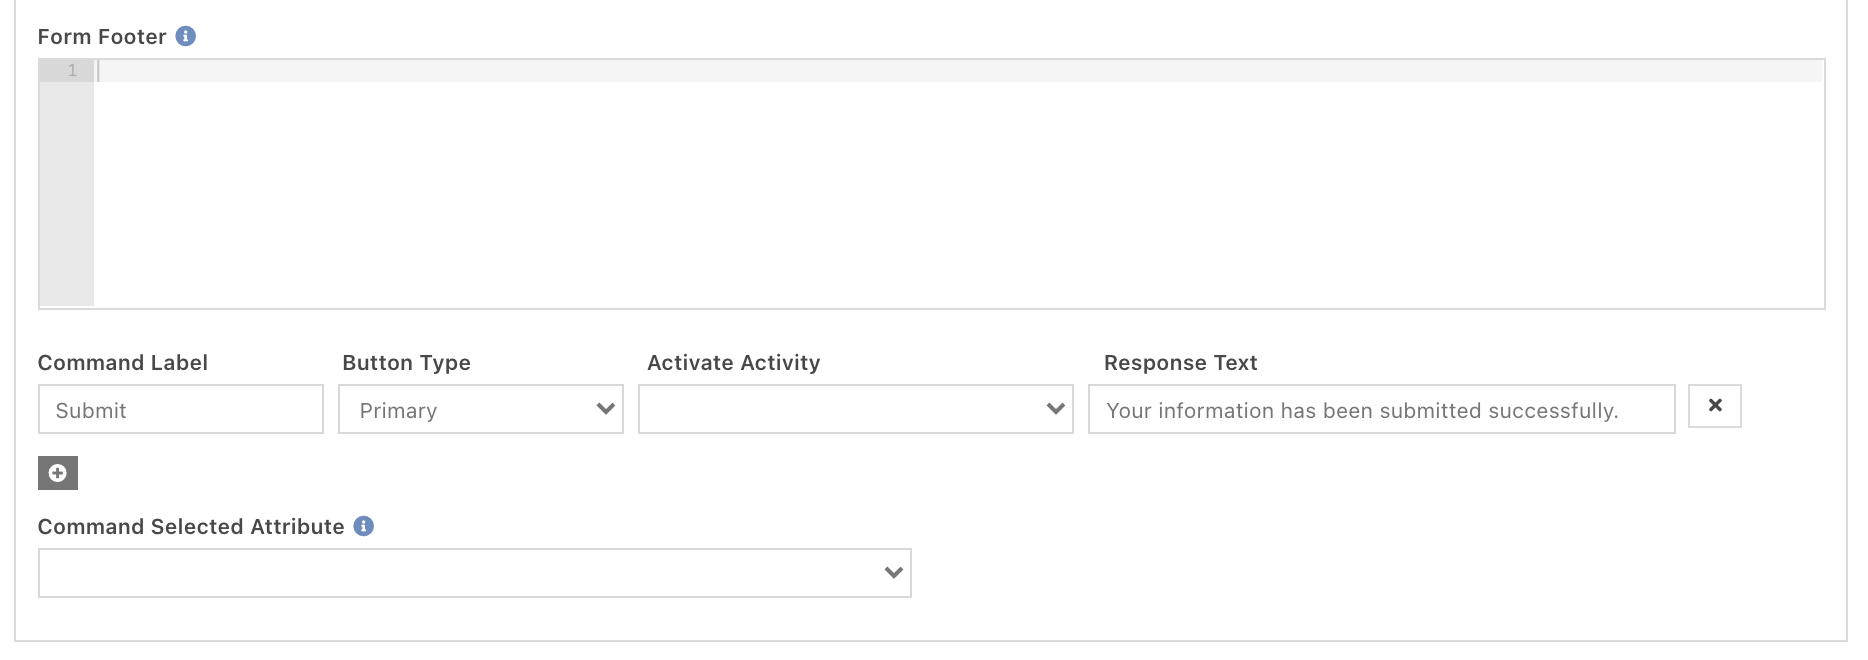Screen dimensions: 1868x660
Task: Edit the Response Text field
Action: (x=1382, y=409)
